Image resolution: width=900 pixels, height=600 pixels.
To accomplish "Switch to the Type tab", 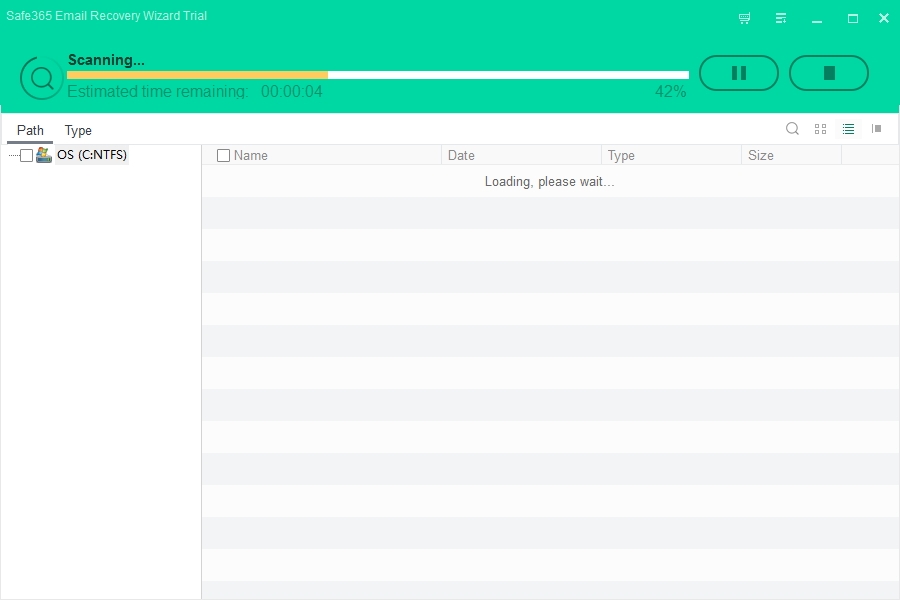I will [78, 130].
